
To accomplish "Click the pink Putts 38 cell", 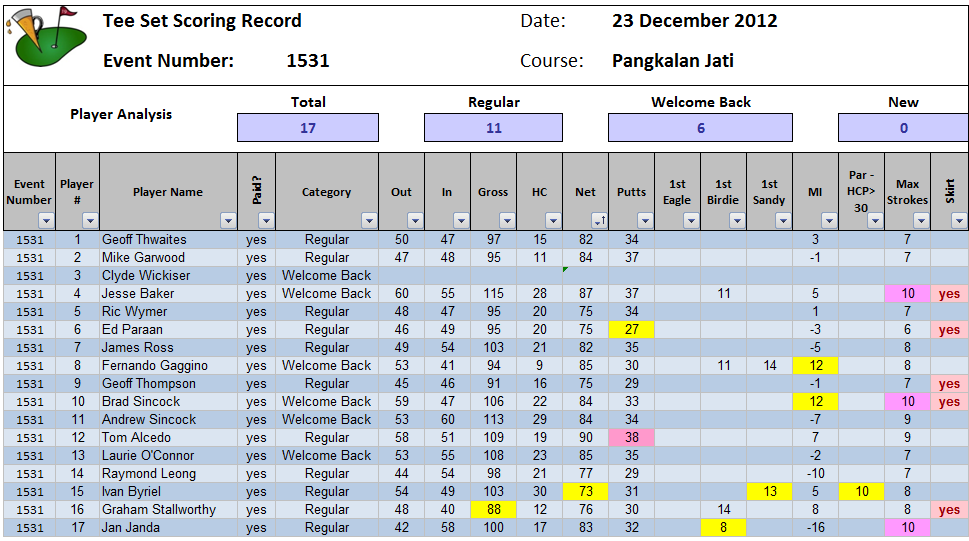I will click(x=631, y=438).
